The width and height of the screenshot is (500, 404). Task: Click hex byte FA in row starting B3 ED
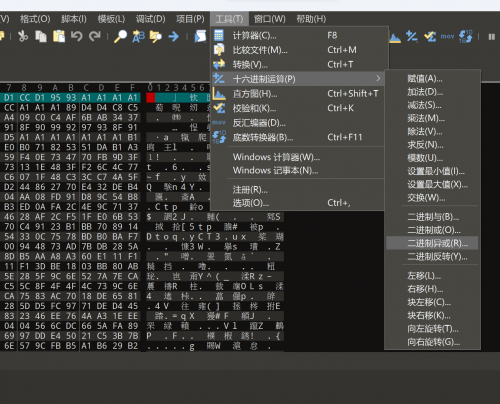(55, 207)
